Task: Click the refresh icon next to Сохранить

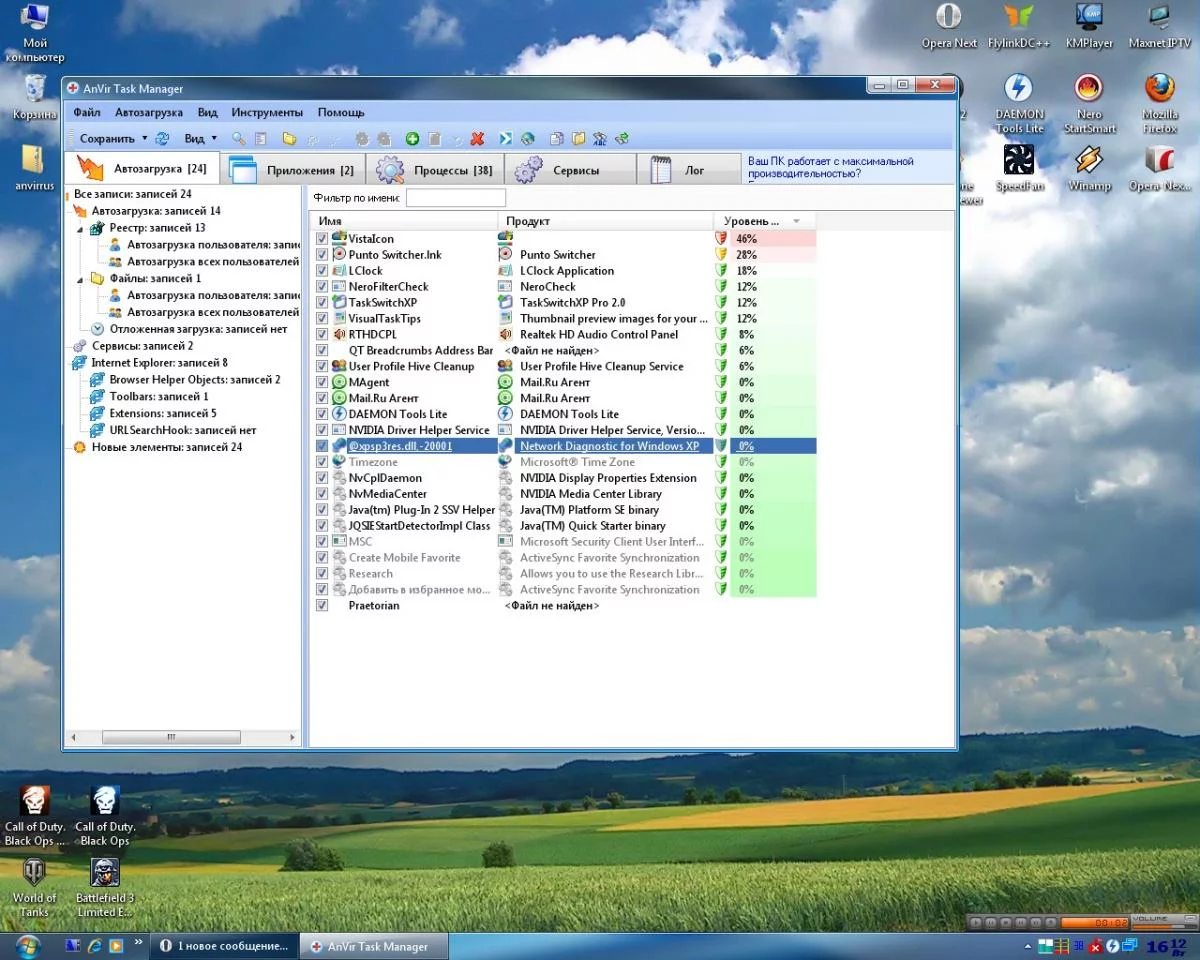Action: pyautogui.click(x=162, y=139)
